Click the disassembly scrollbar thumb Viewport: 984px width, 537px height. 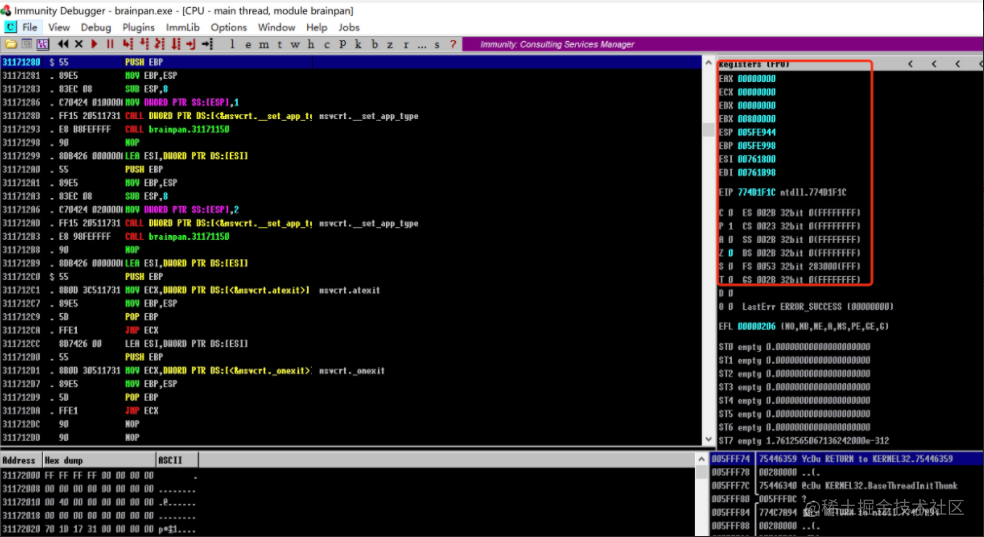[708, 130]
